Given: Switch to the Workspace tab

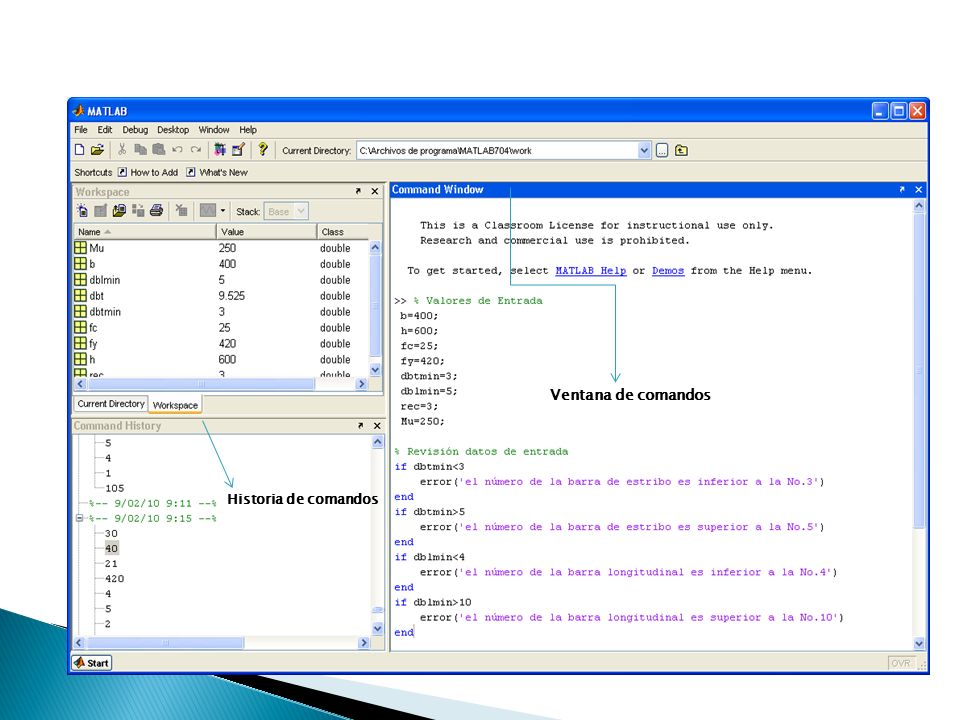Looking at the screenshot, I should point(175,405).
